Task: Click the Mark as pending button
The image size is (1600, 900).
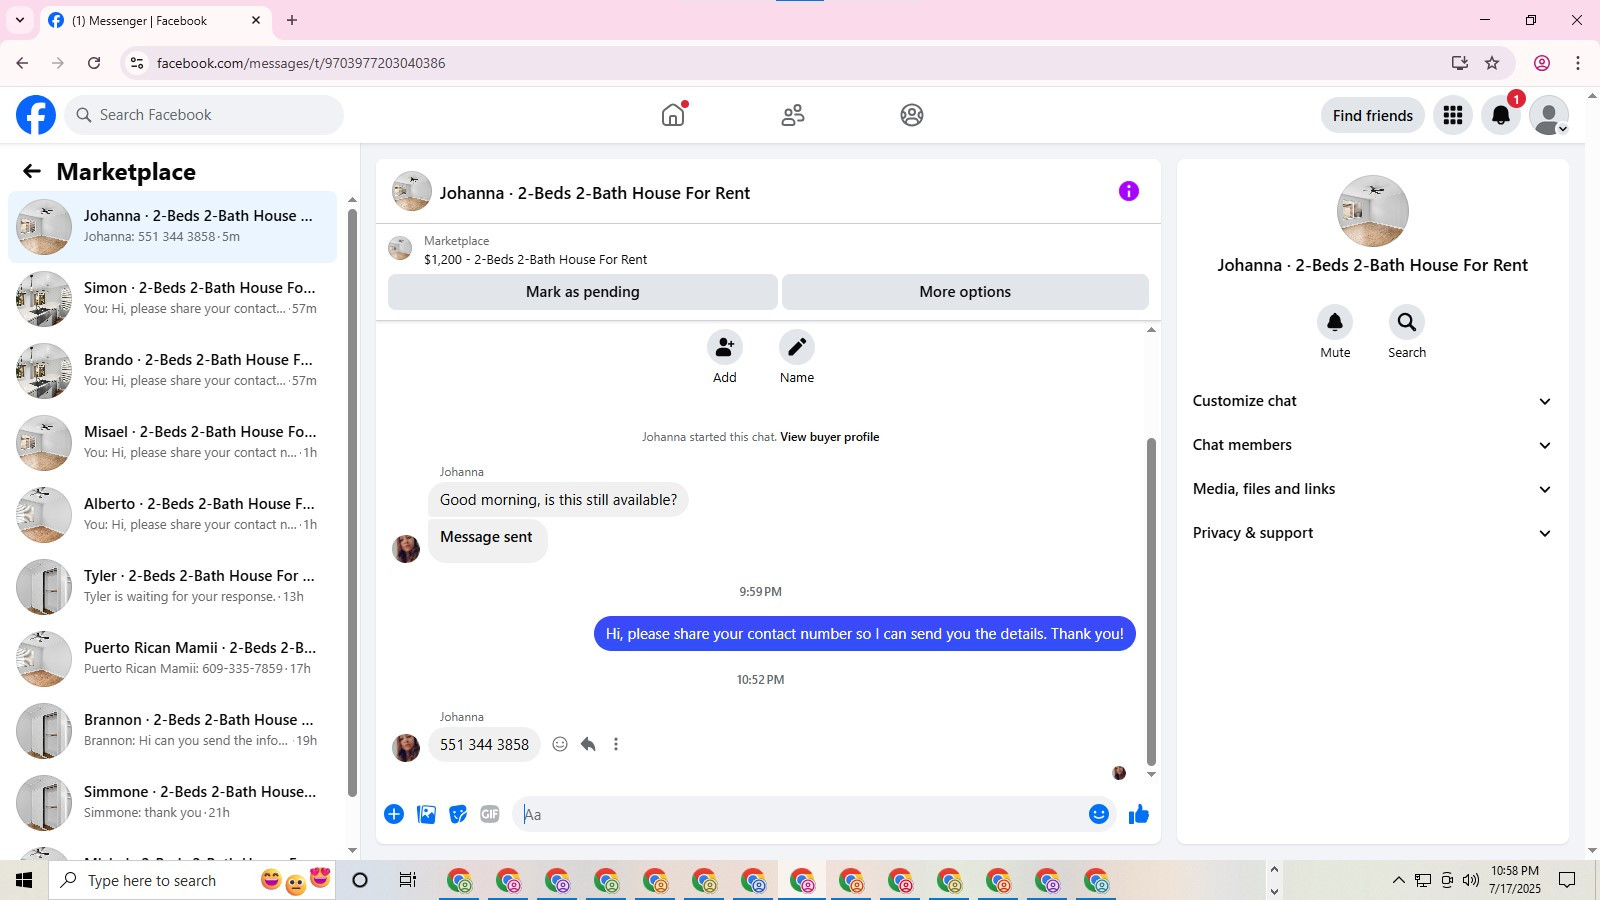Action: pyautogui.click(x=583, y=292)
